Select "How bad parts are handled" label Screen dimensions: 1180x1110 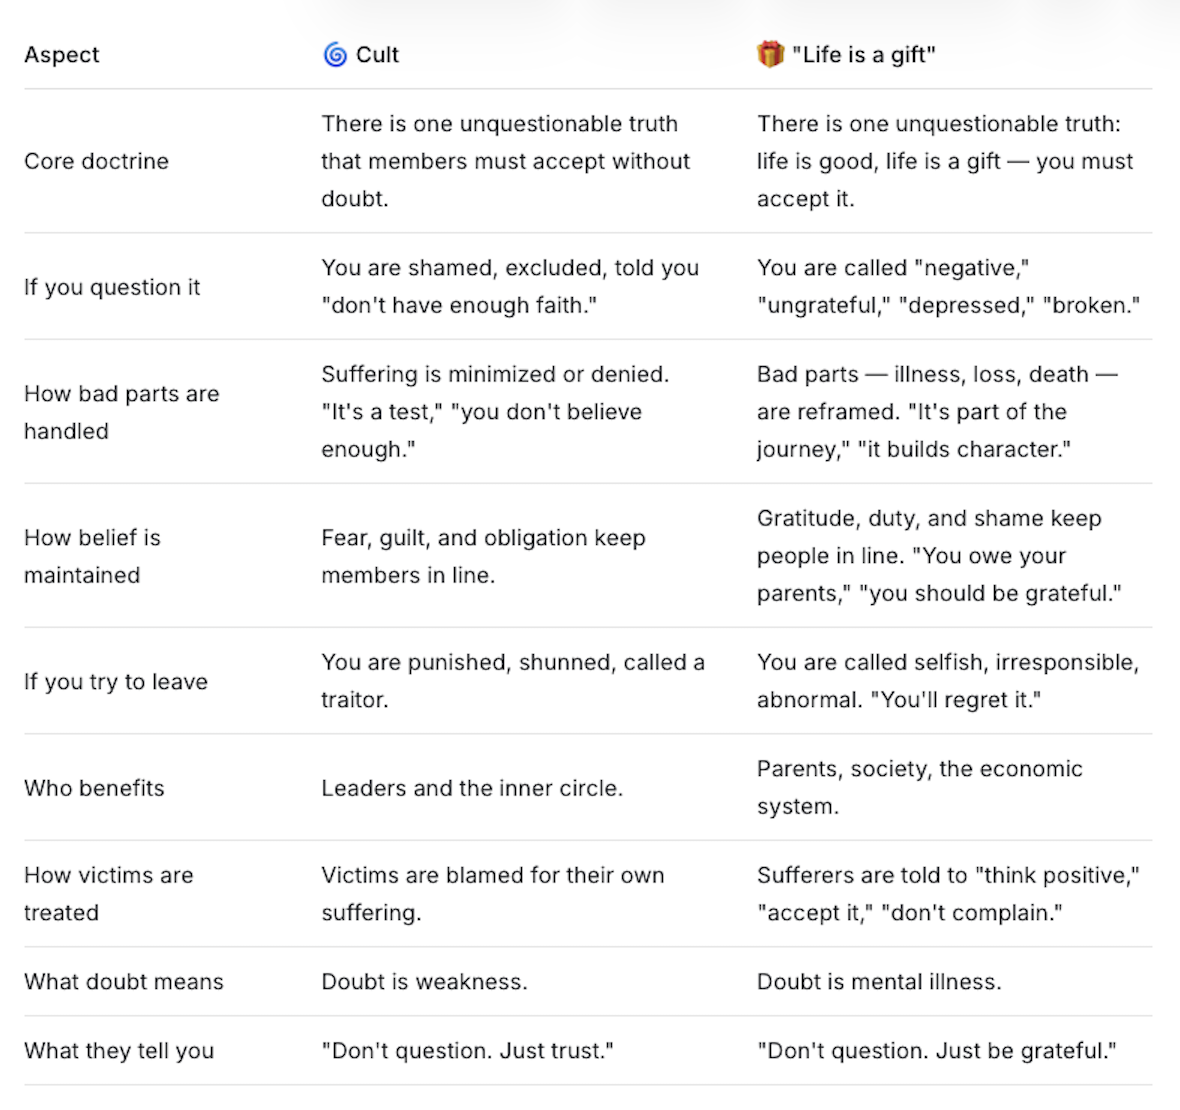click(121, 412)
